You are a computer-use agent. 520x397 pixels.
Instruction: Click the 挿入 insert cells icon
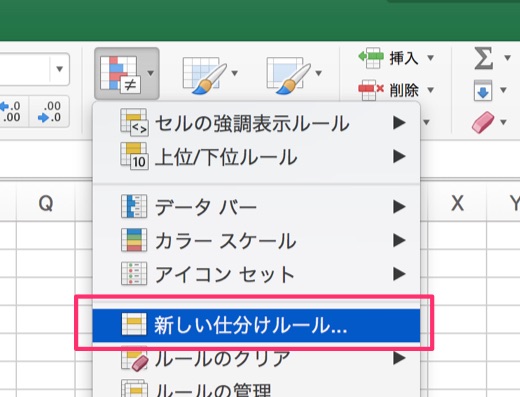click(371, 58)
